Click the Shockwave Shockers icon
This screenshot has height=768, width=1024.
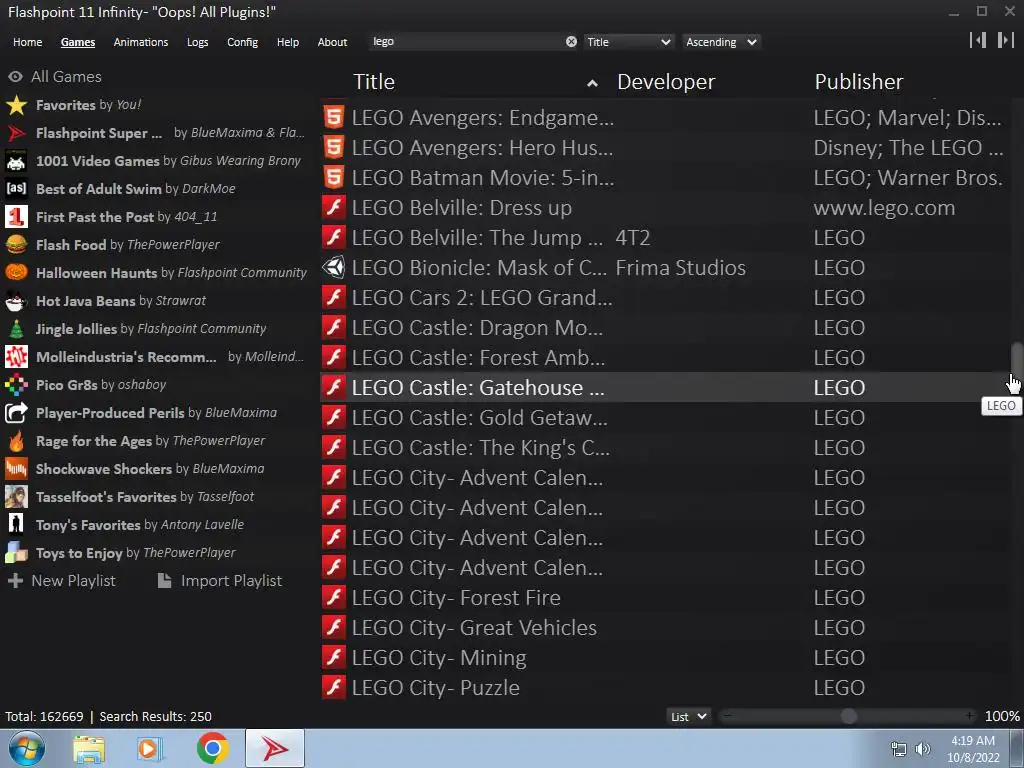pos(16,469)
